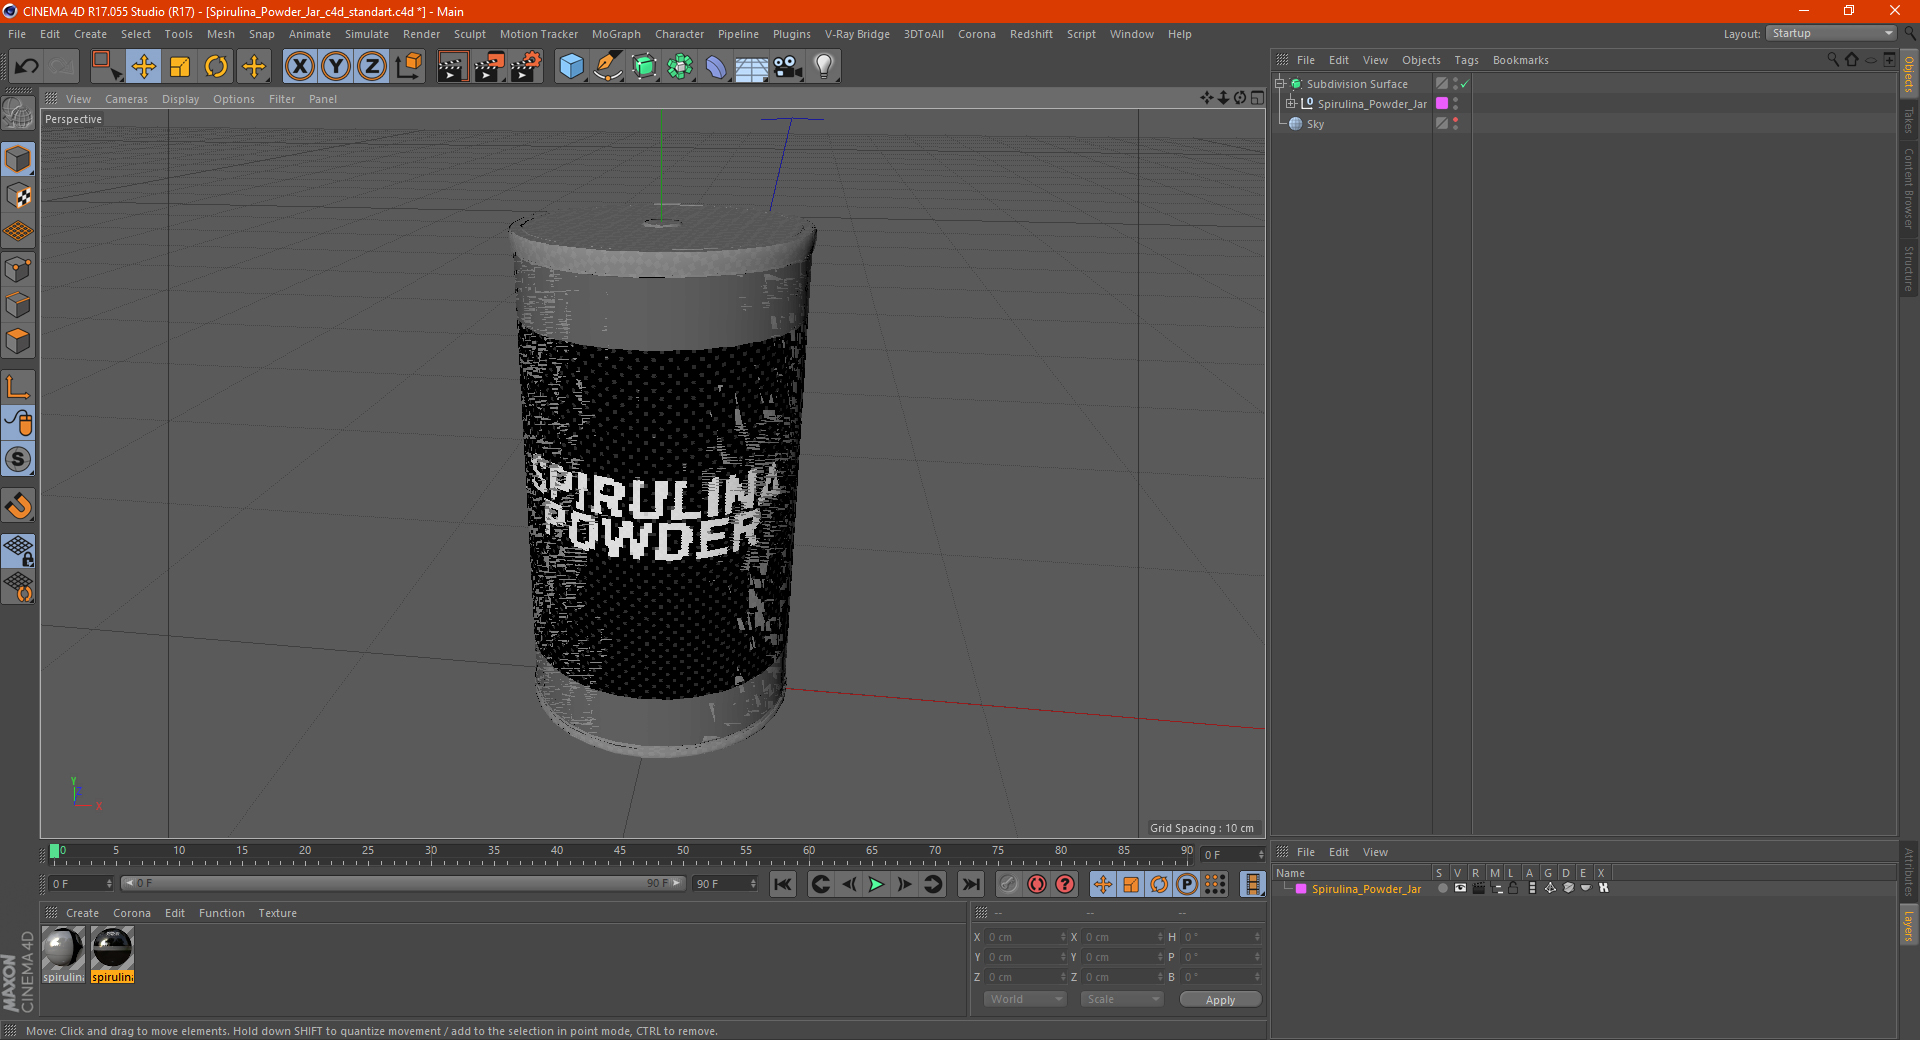Click the Undo arrow icon

(x=27, y=67)
